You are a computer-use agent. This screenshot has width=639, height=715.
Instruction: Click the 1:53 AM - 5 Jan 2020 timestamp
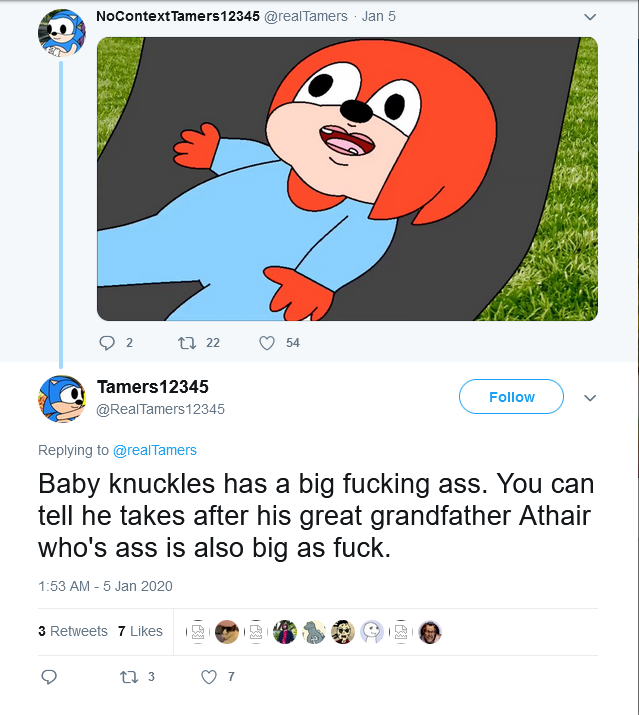click(105, 586)
